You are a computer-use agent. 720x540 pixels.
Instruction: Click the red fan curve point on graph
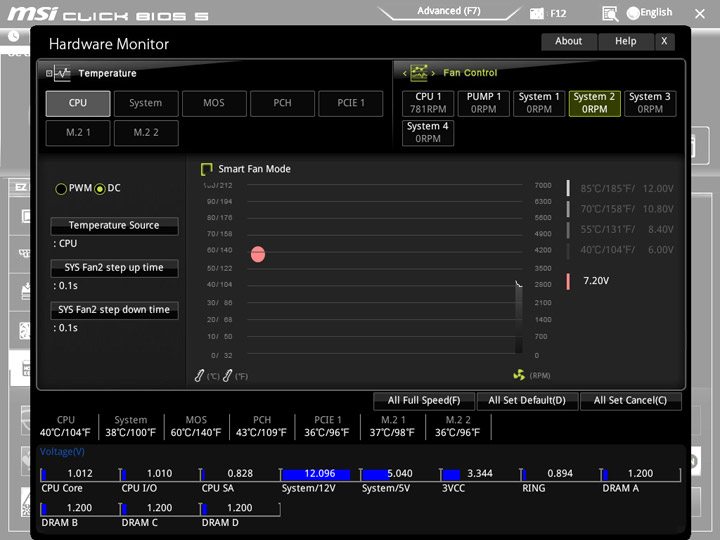coord(258,254)
